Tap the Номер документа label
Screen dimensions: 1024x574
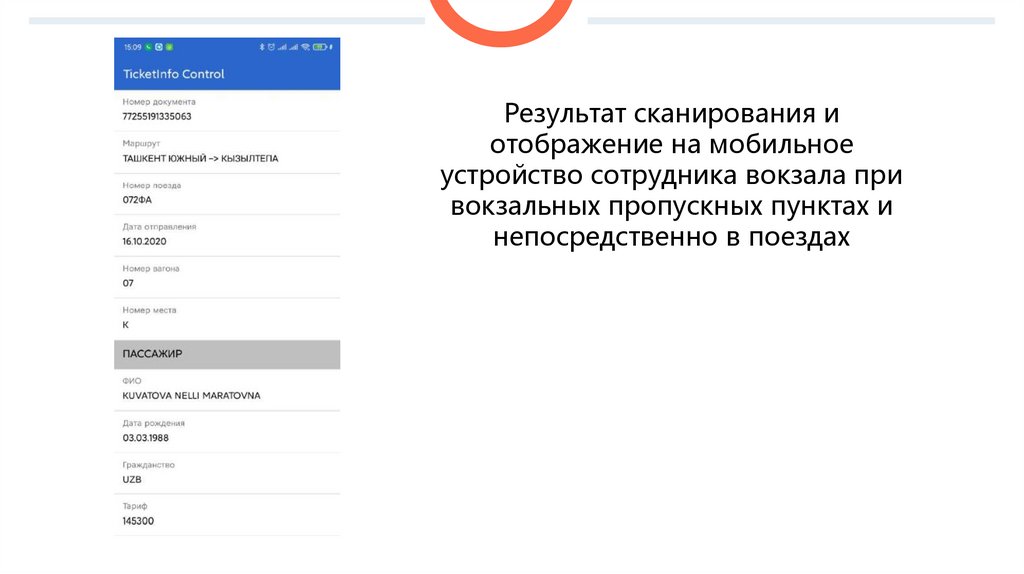[x=159, y=102]
